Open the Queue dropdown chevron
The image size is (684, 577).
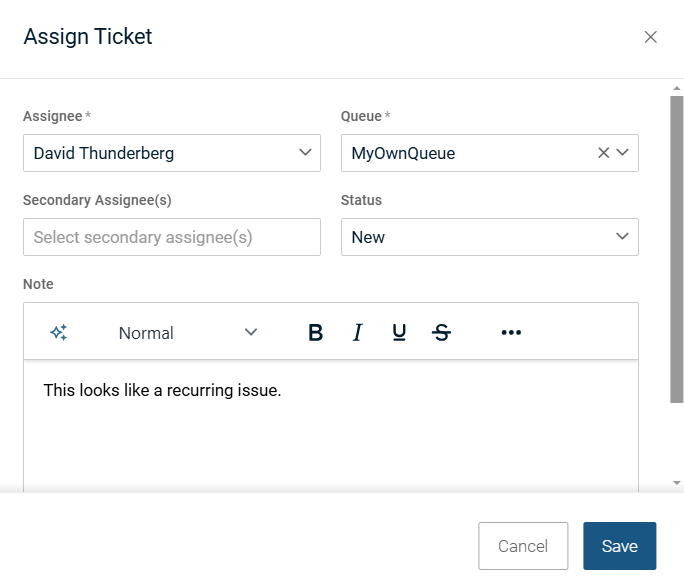[622, 153]
